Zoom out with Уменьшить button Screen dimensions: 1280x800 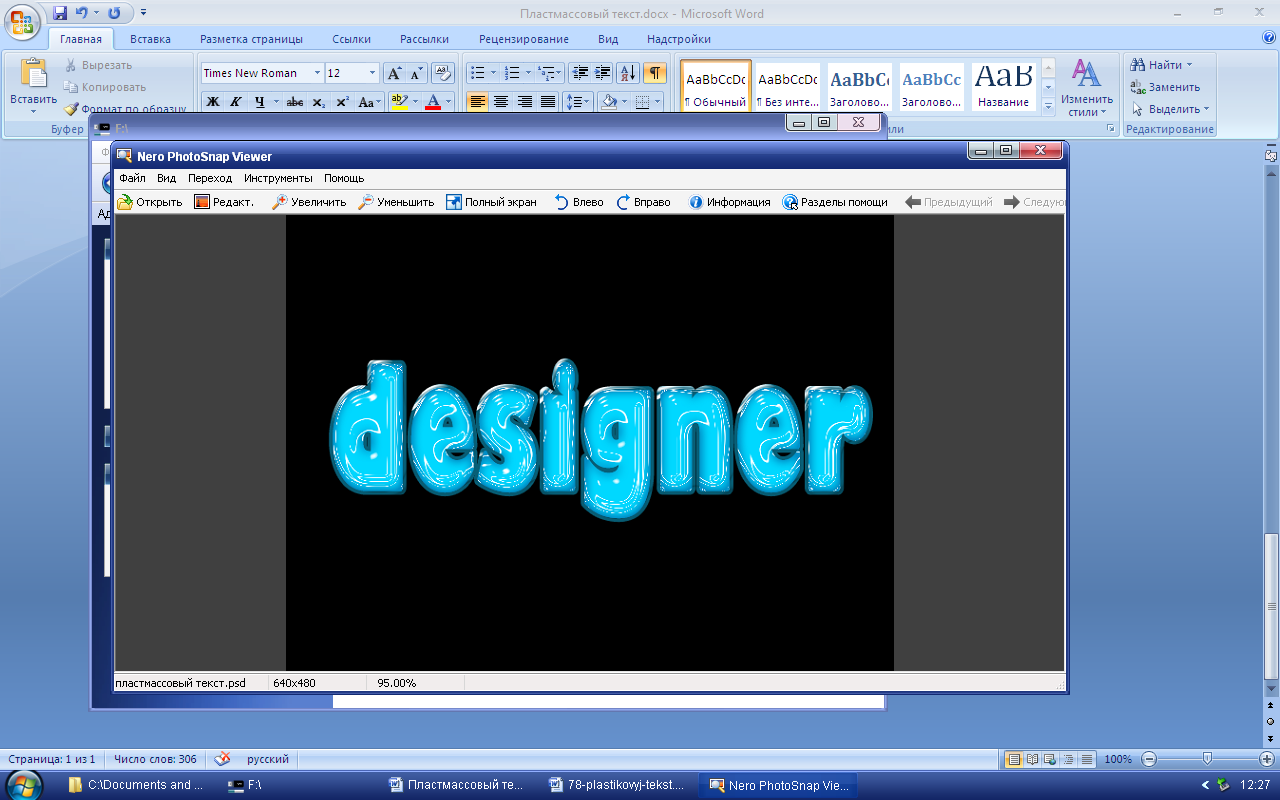coord(396,202)
